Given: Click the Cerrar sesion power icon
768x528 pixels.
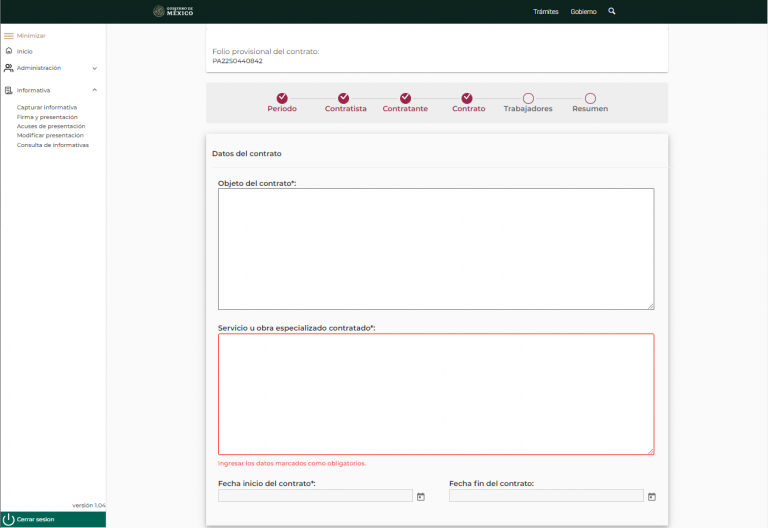Looking at the screenshot, I should point(9,519).
